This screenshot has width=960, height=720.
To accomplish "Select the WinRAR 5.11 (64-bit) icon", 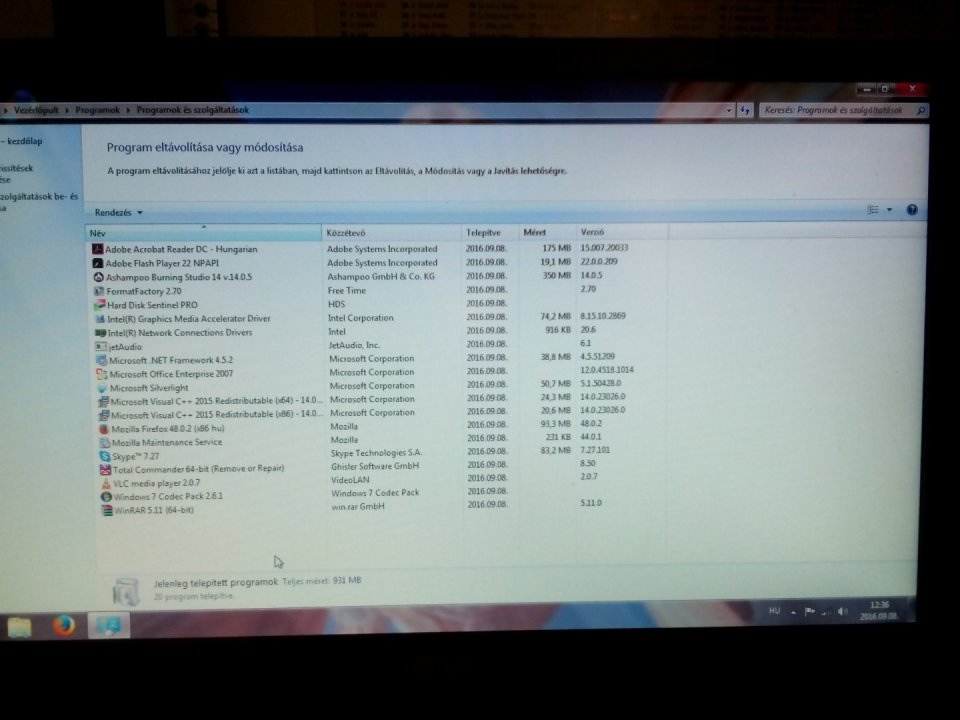I will click(107, 510).
